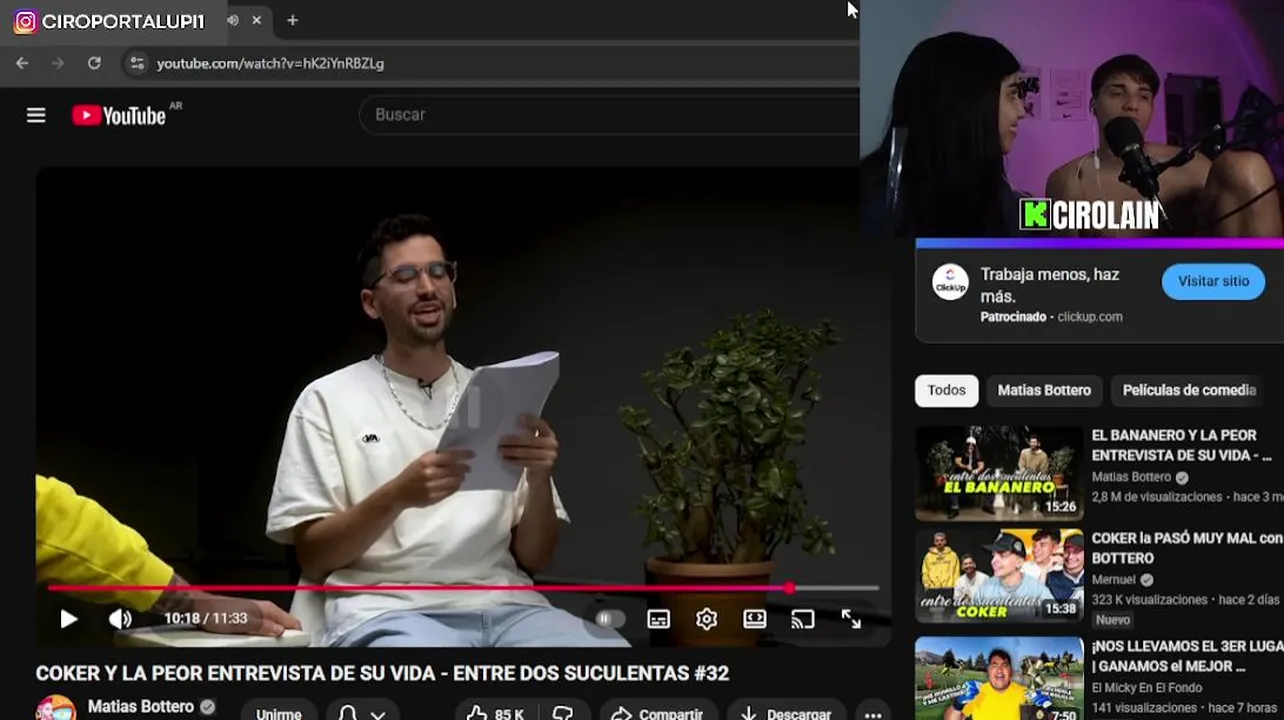Toggle subtitles in the video player
The width and height of the screenshot is (1284, 720).
658,619
